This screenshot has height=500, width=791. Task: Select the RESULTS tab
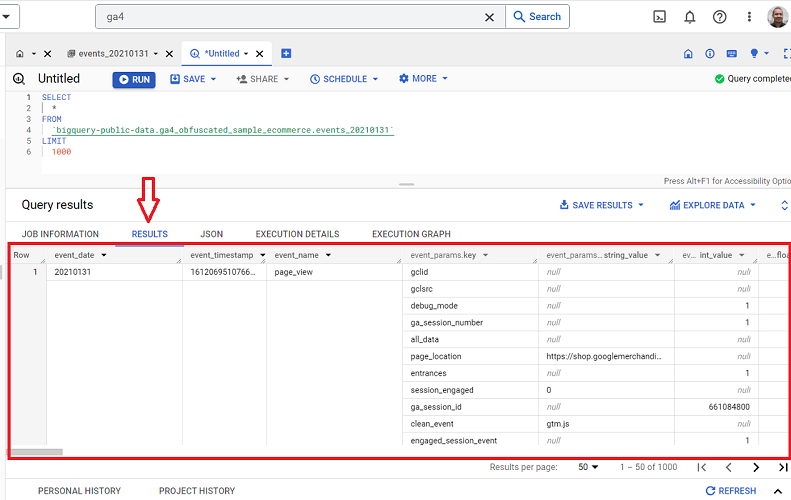(150, 234)
